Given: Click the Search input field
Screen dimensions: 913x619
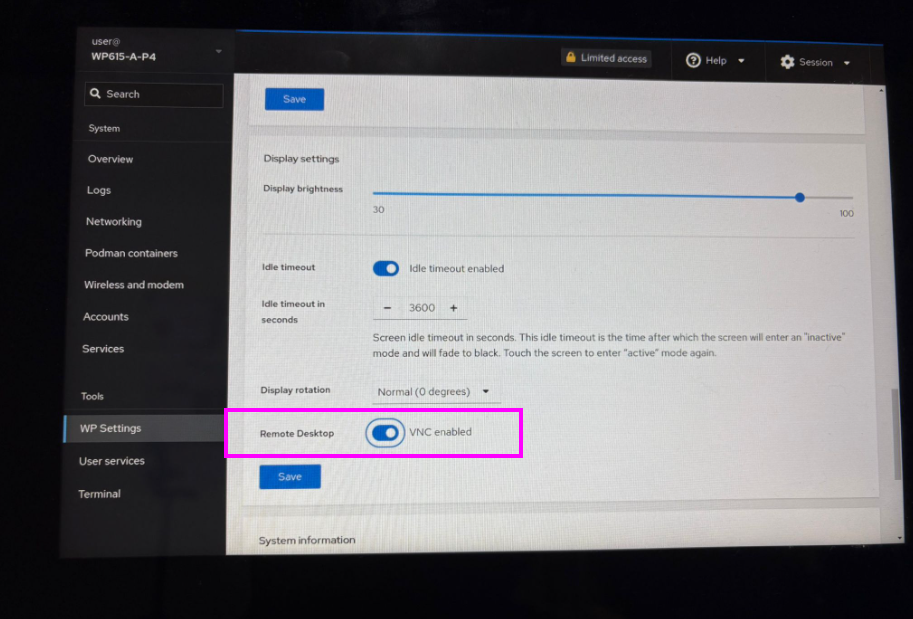Looking at the screenshot, I should (154, 94).
